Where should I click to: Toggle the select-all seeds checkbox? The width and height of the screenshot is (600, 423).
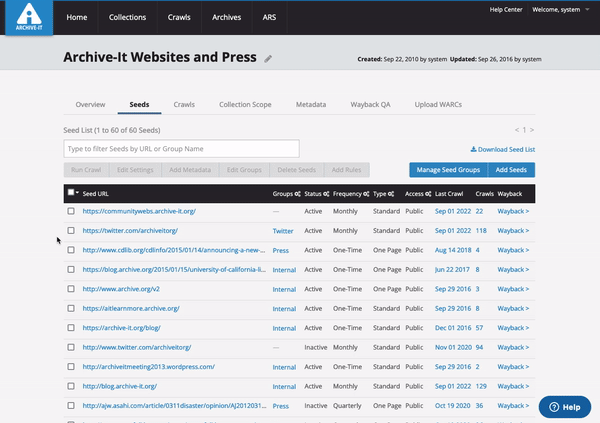[70, 192]
